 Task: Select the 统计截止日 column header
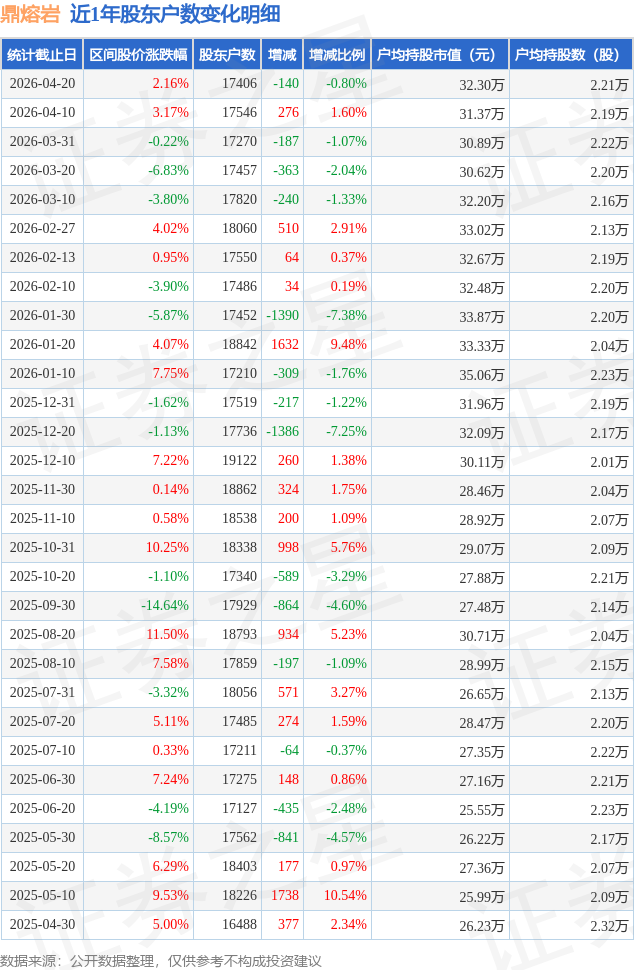pyautogui.click(x=42, y=55)
